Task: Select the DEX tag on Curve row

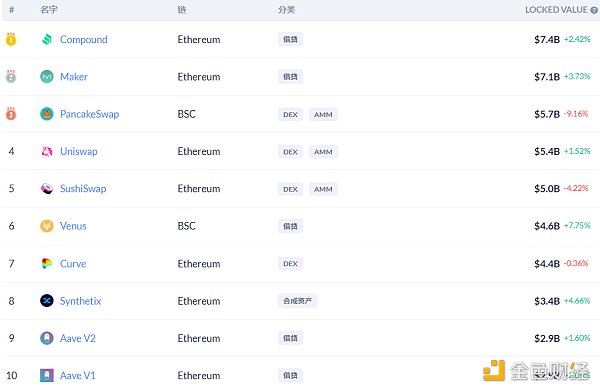Action: pos(290,264)
